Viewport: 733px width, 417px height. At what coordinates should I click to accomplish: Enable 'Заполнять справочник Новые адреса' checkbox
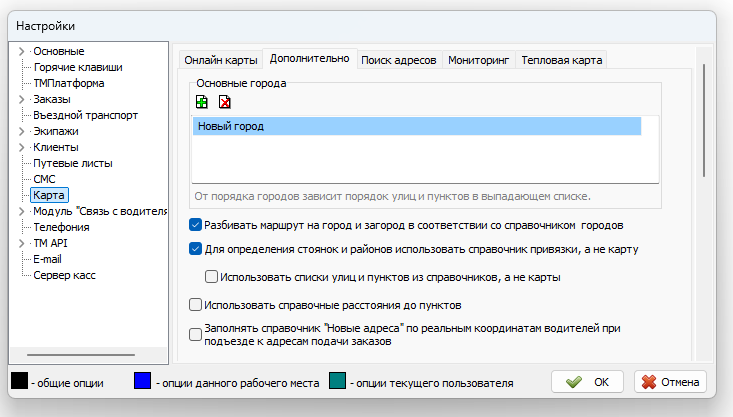(195, 335)
